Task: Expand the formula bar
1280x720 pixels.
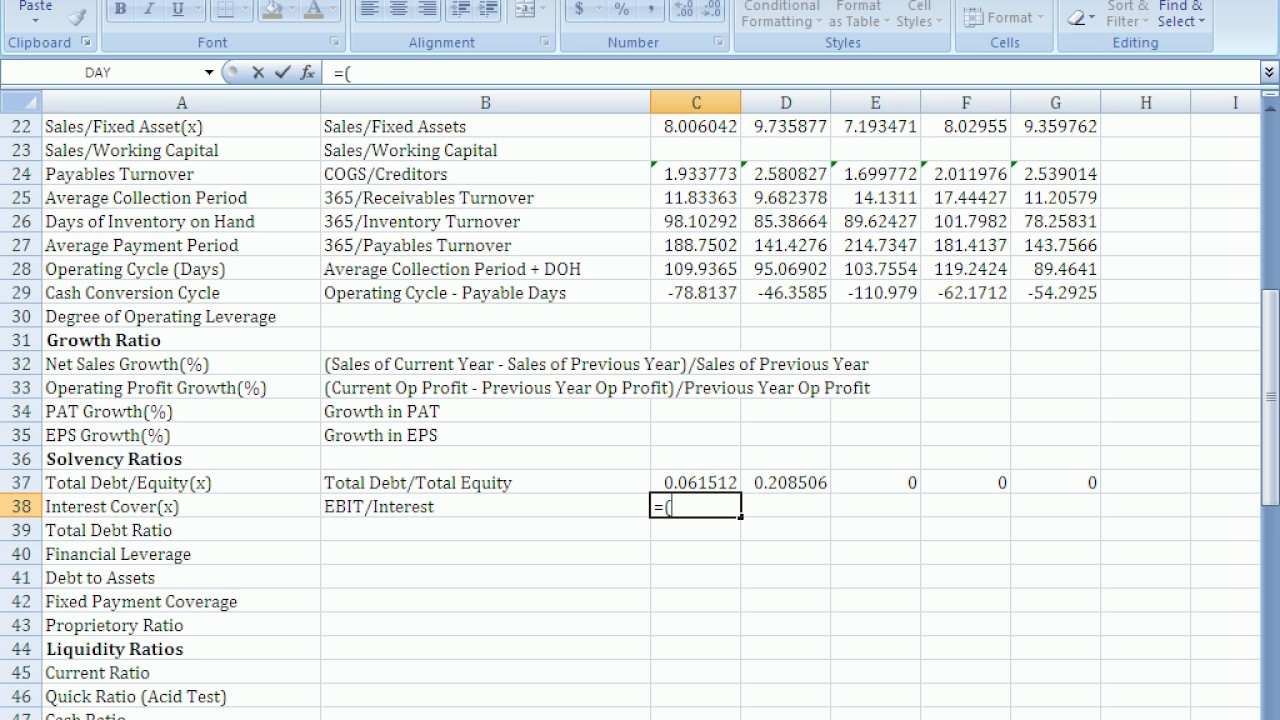Action: [1270, 72]
